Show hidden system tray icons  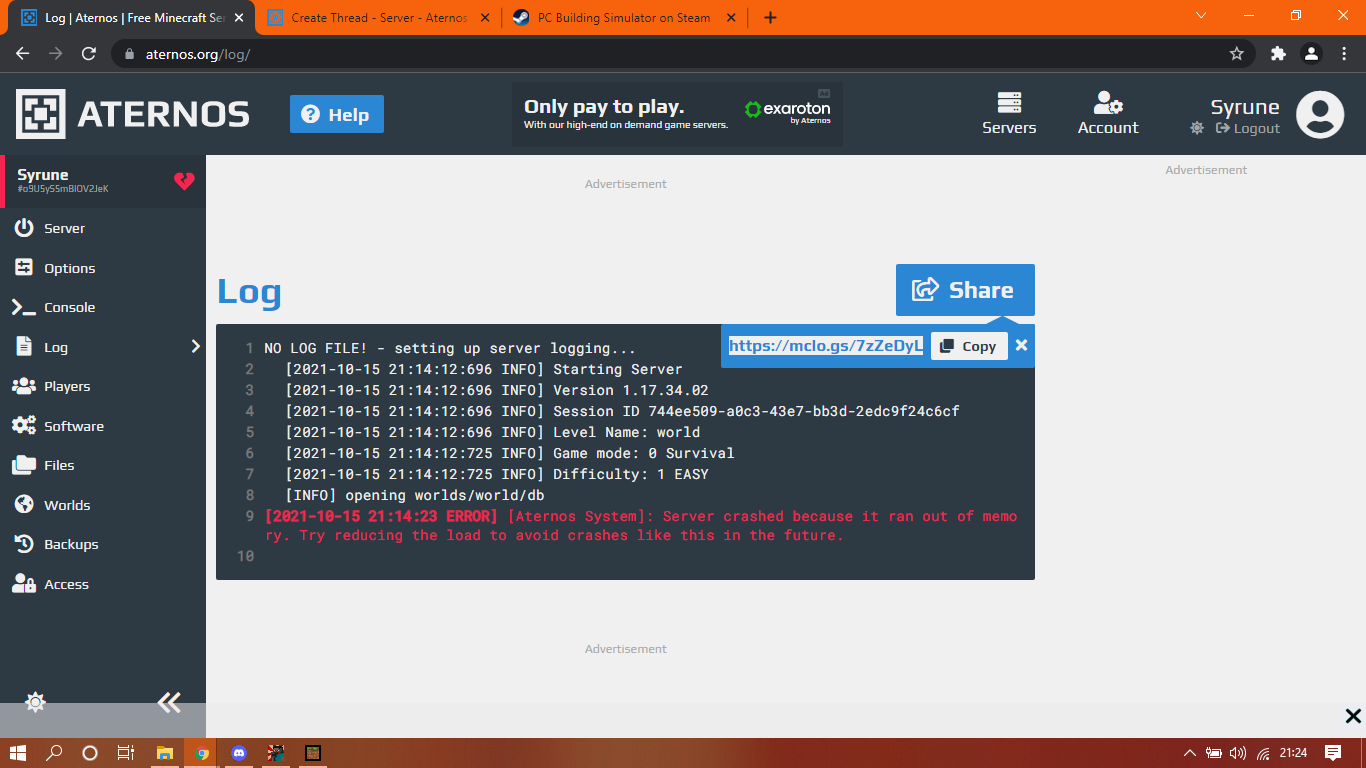click(x=1190, y=753)
